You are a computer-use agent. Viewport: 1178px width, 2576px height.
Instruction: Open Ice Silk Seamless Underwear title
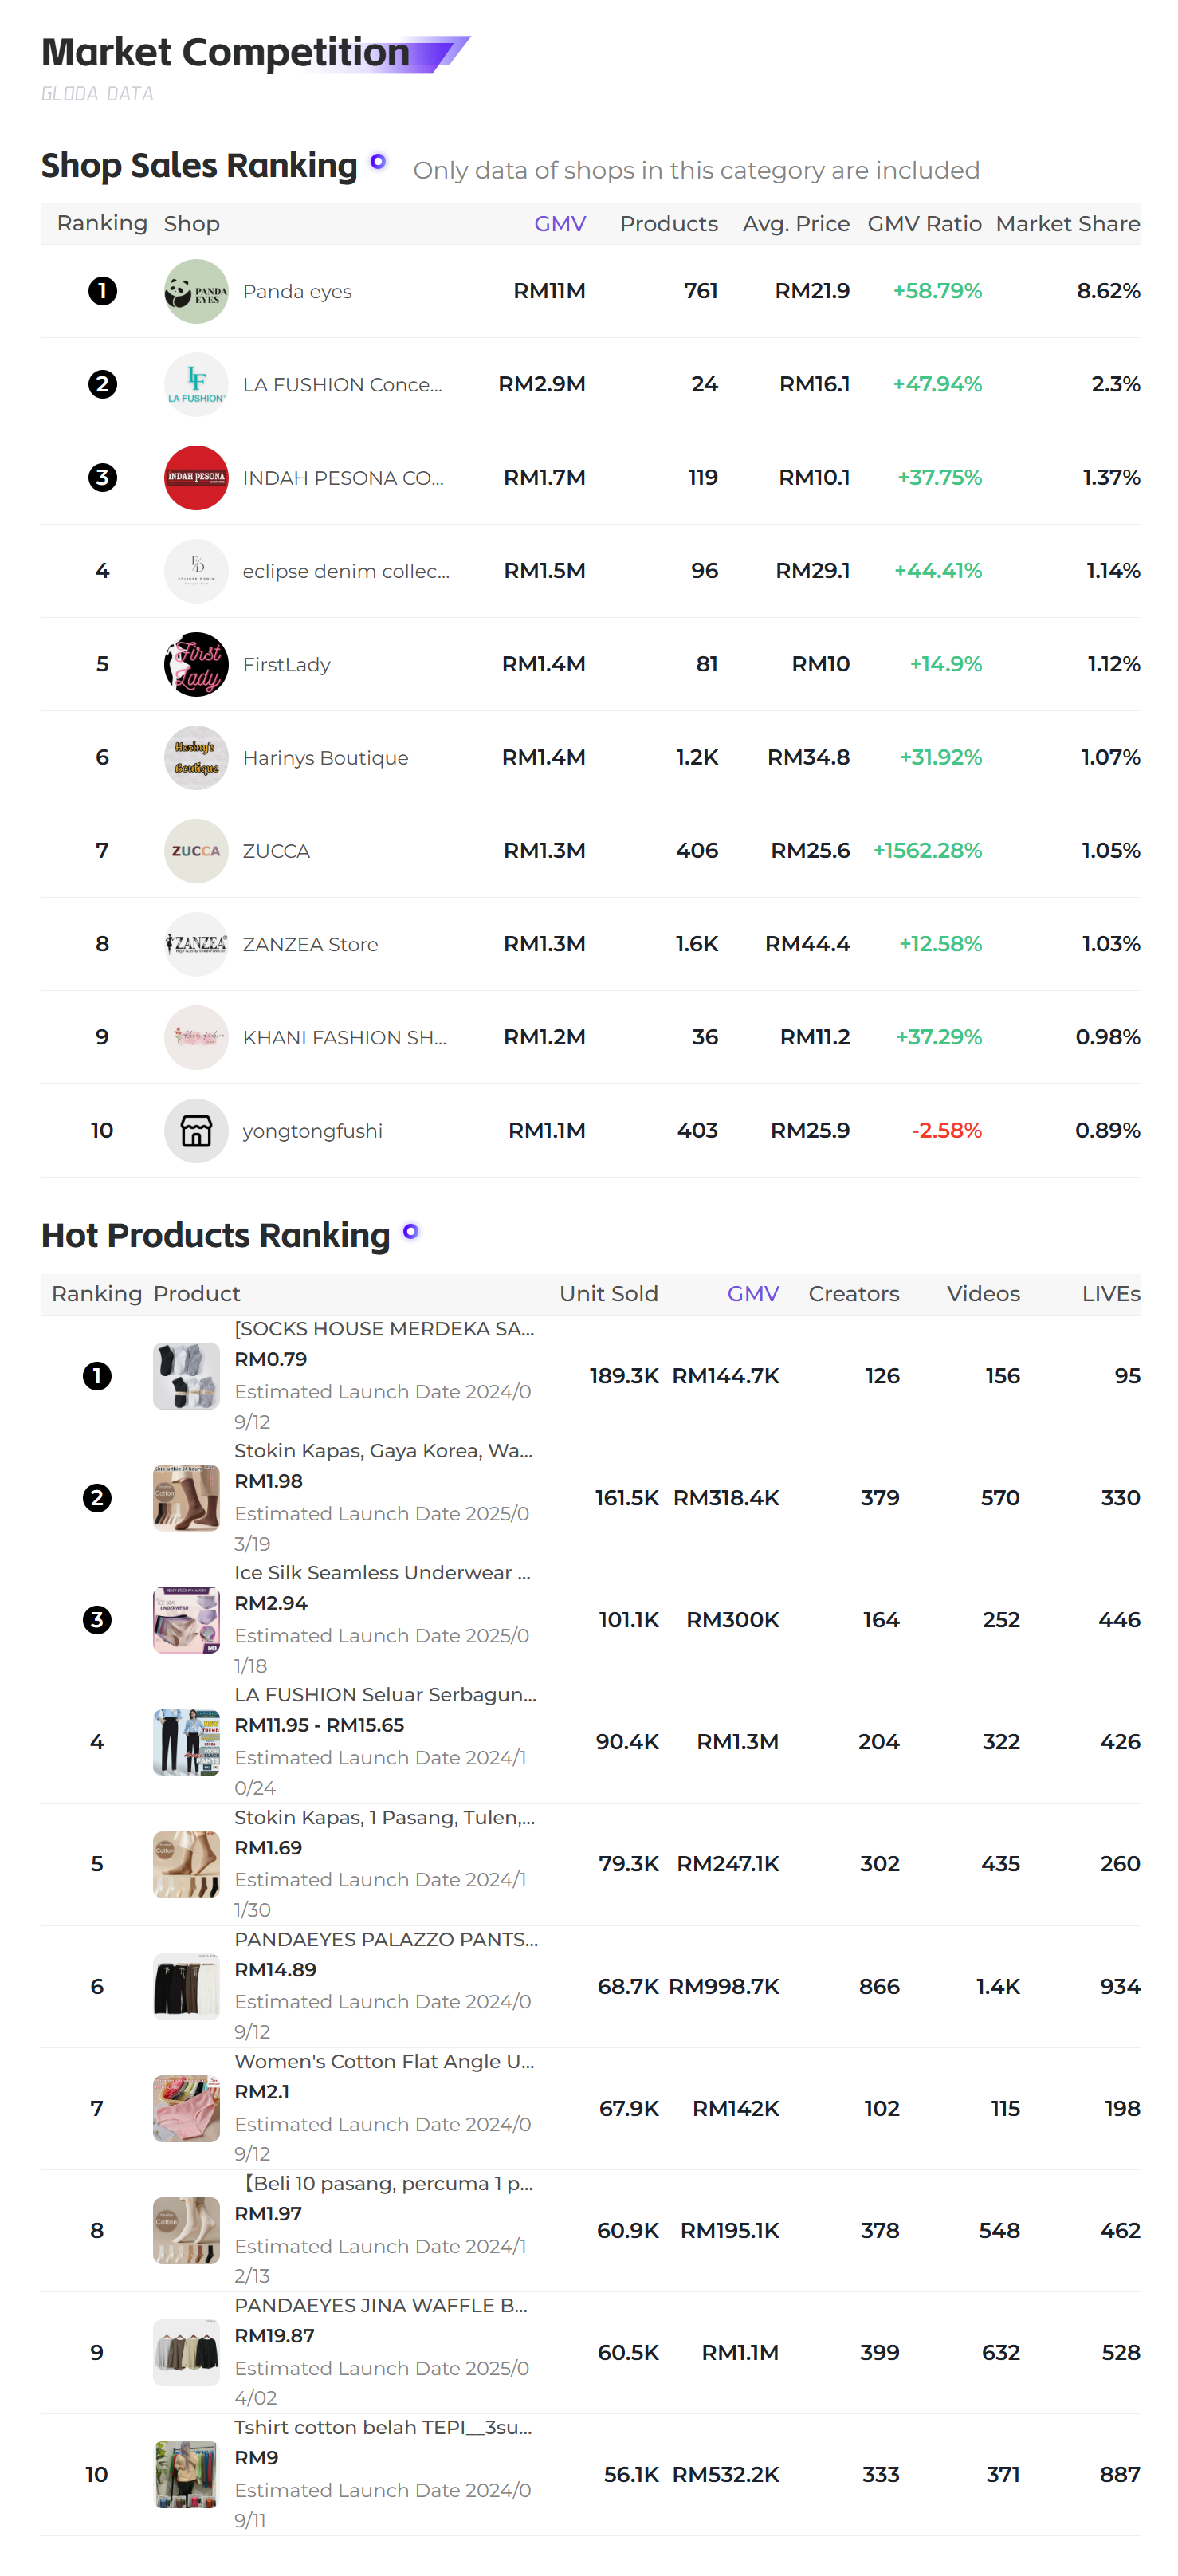tap(382, 1573)
